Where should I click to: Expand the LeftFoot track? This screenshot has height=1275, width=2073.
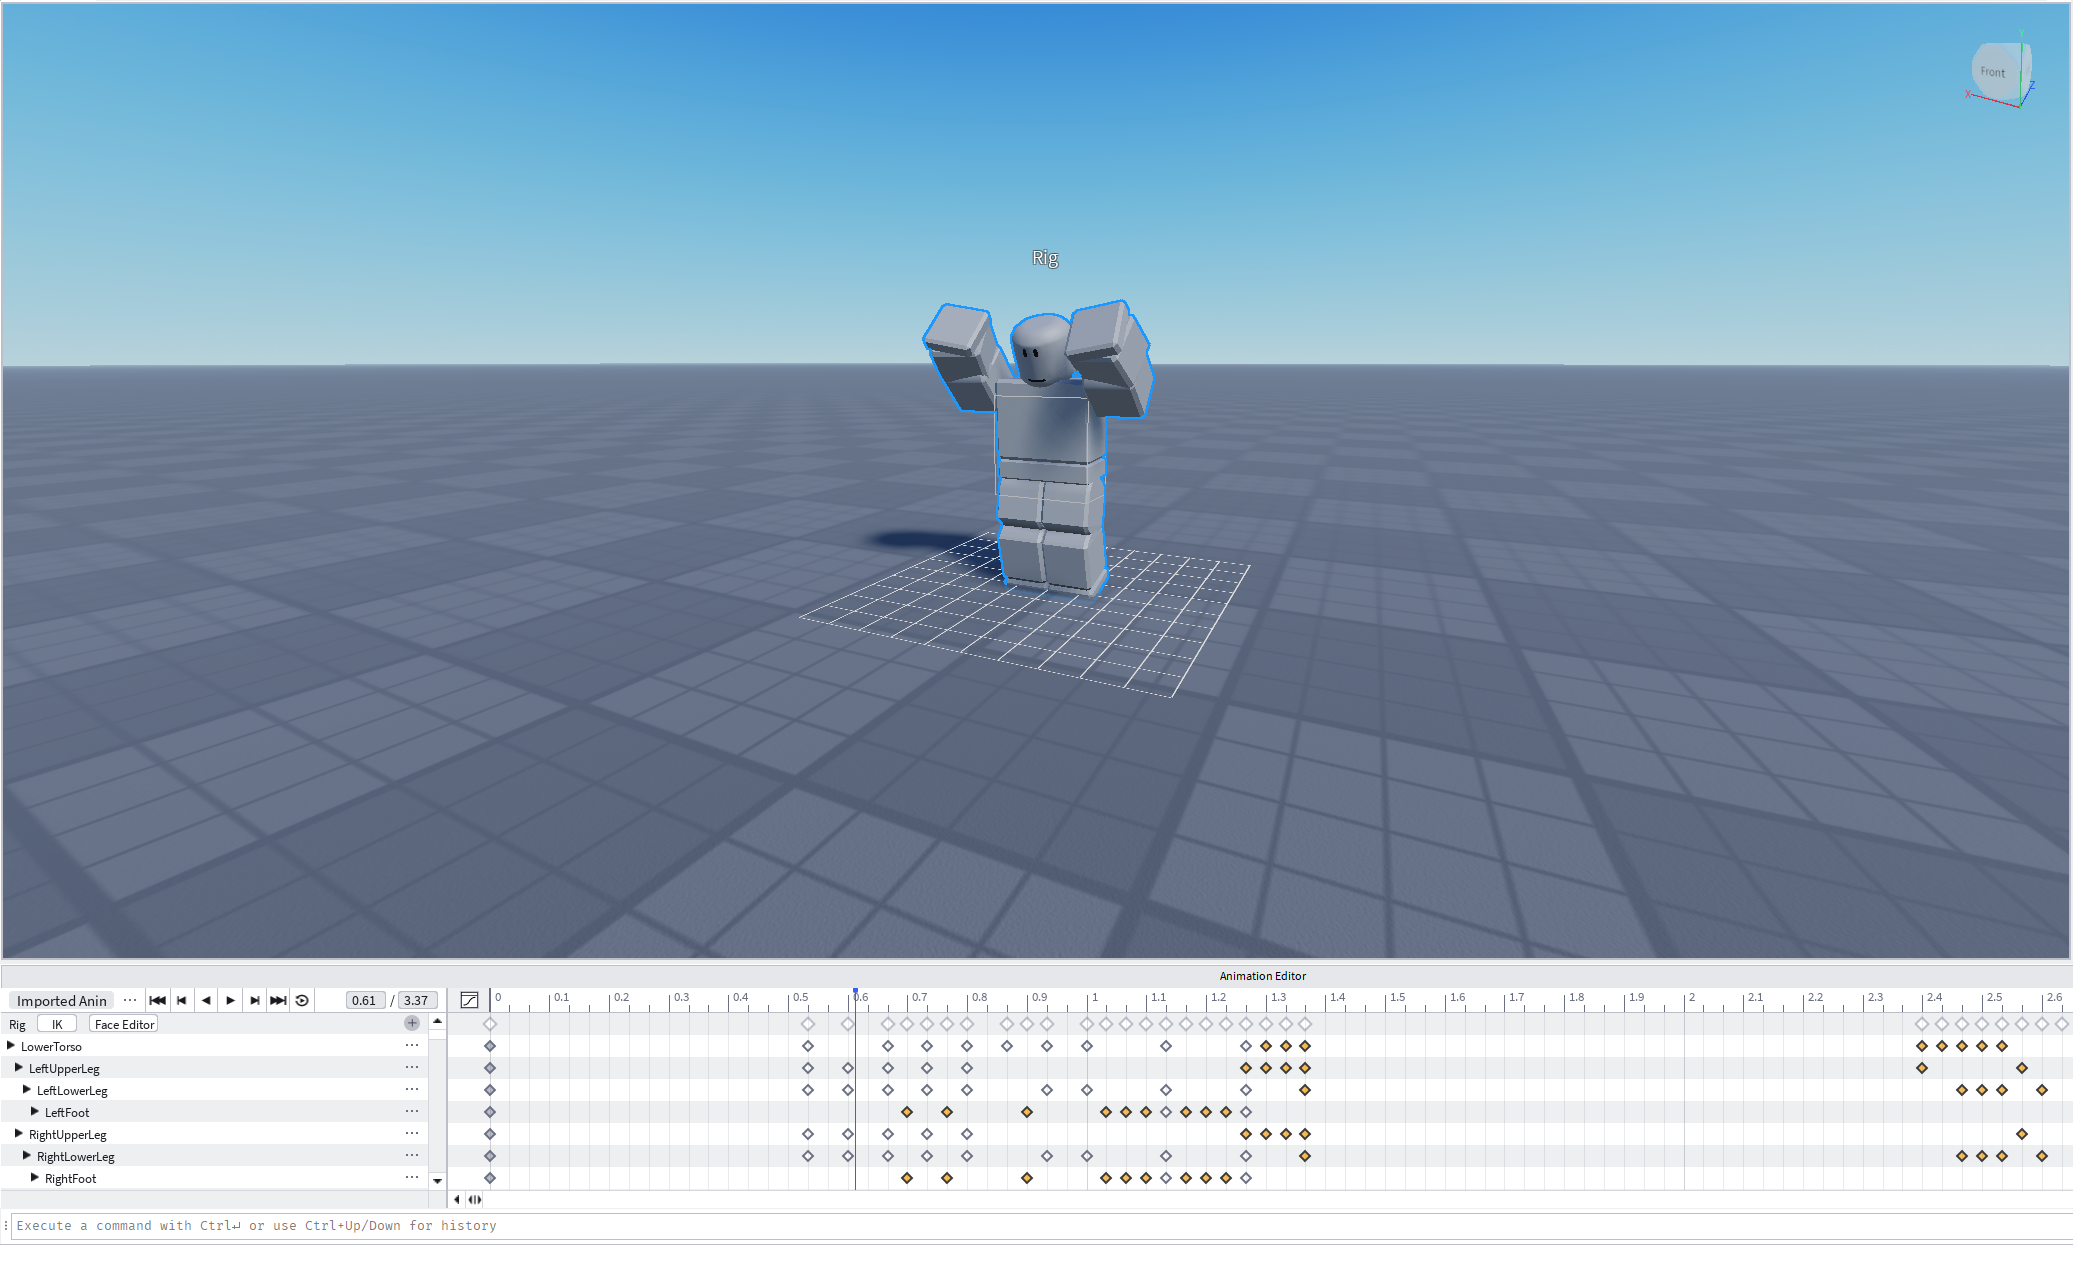35,1112
